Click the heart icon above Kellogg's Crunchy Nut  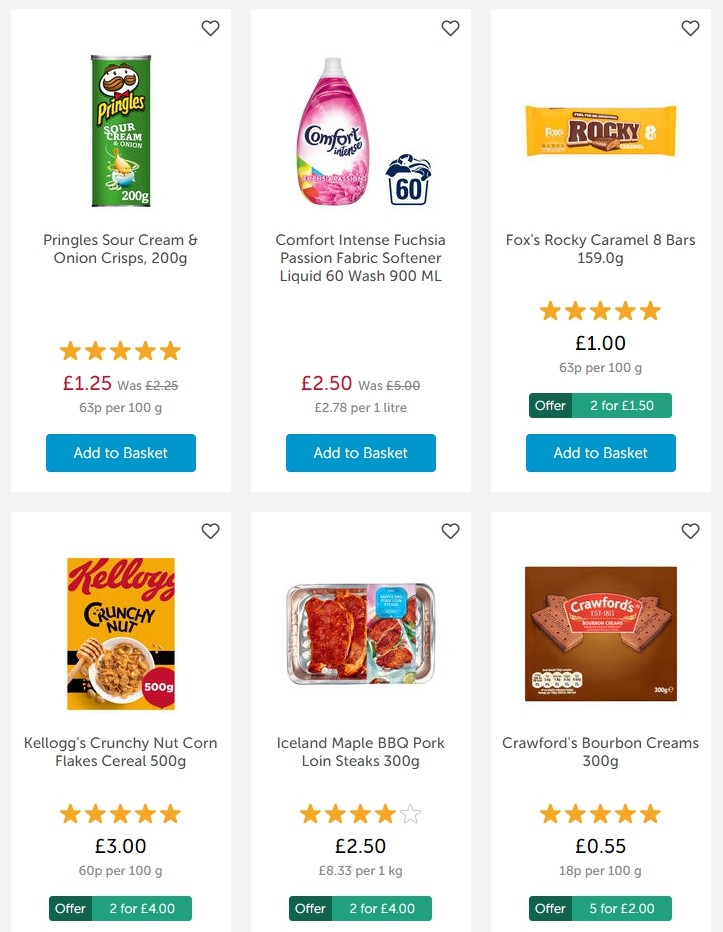210,531
